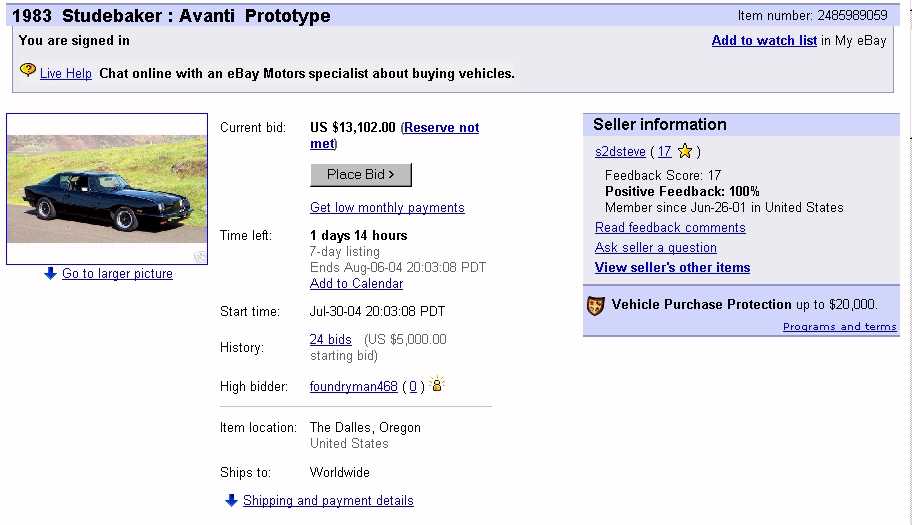Click the new user icon beside foundryman468
The height and width of the screenshot is (525, 912).
click(x=437, y=384)
